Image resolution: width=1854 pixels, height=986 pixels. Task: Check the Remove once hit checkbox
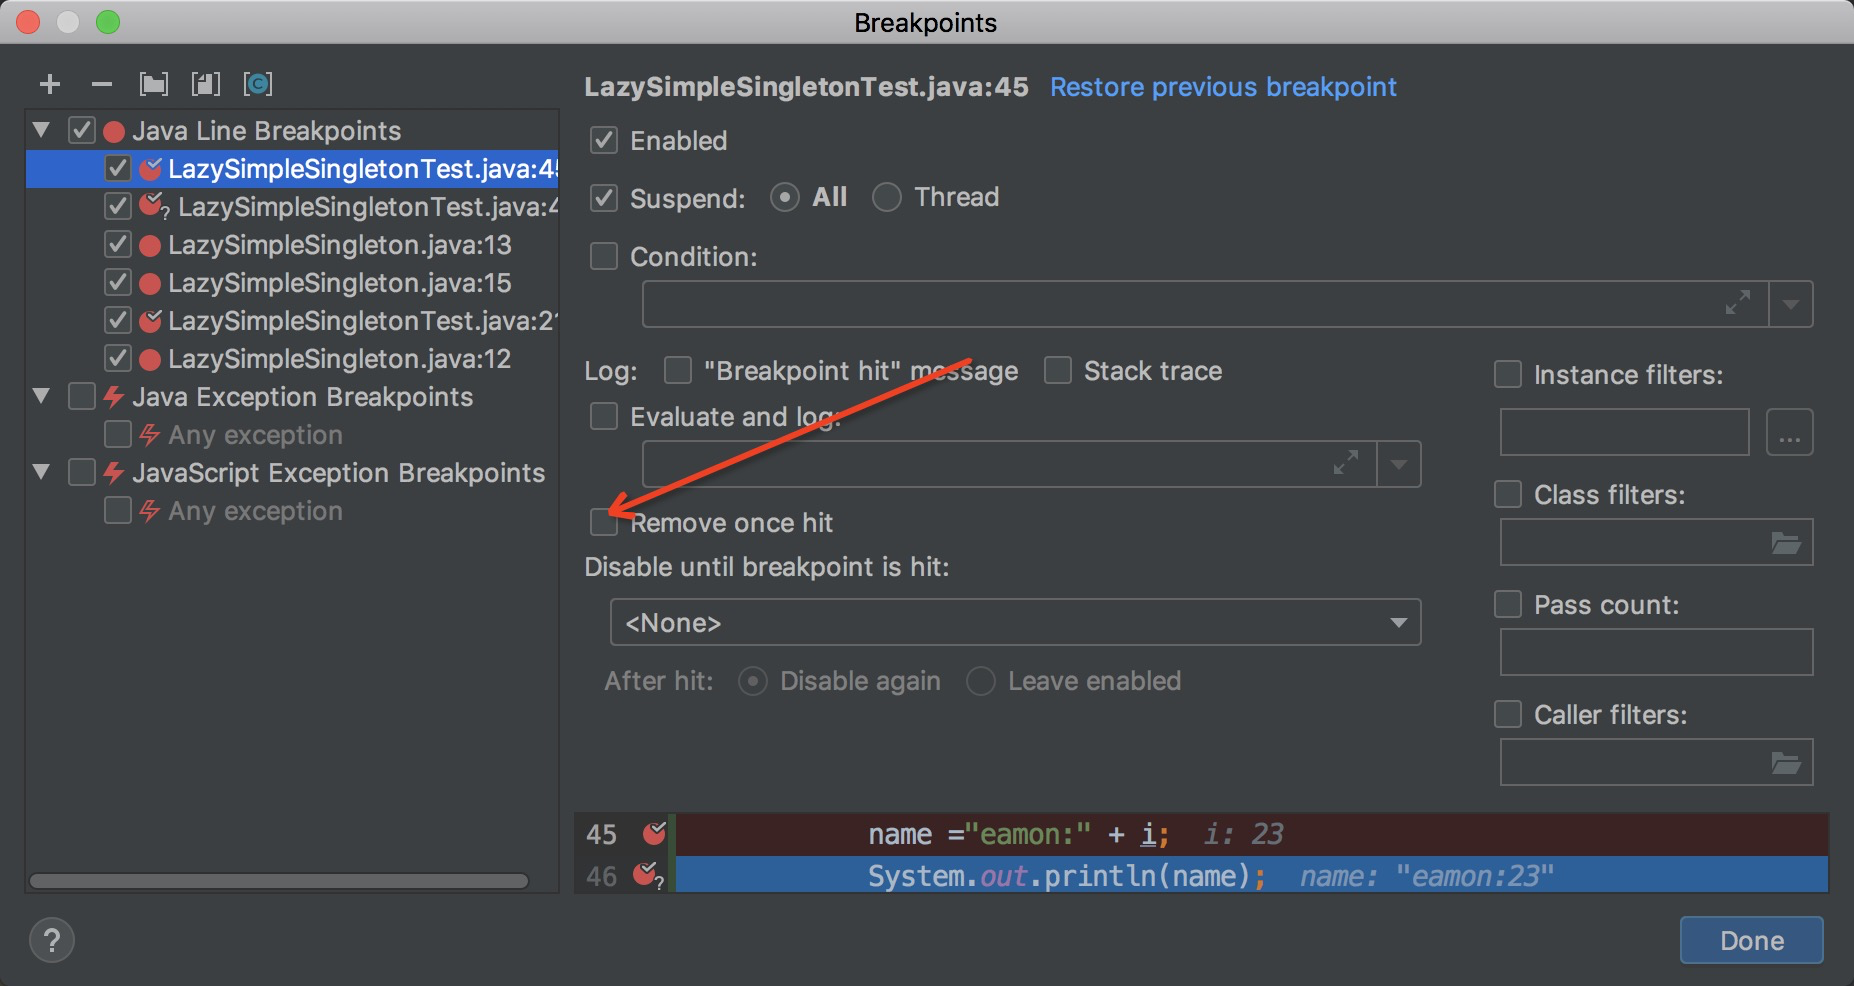pos(604,522)
